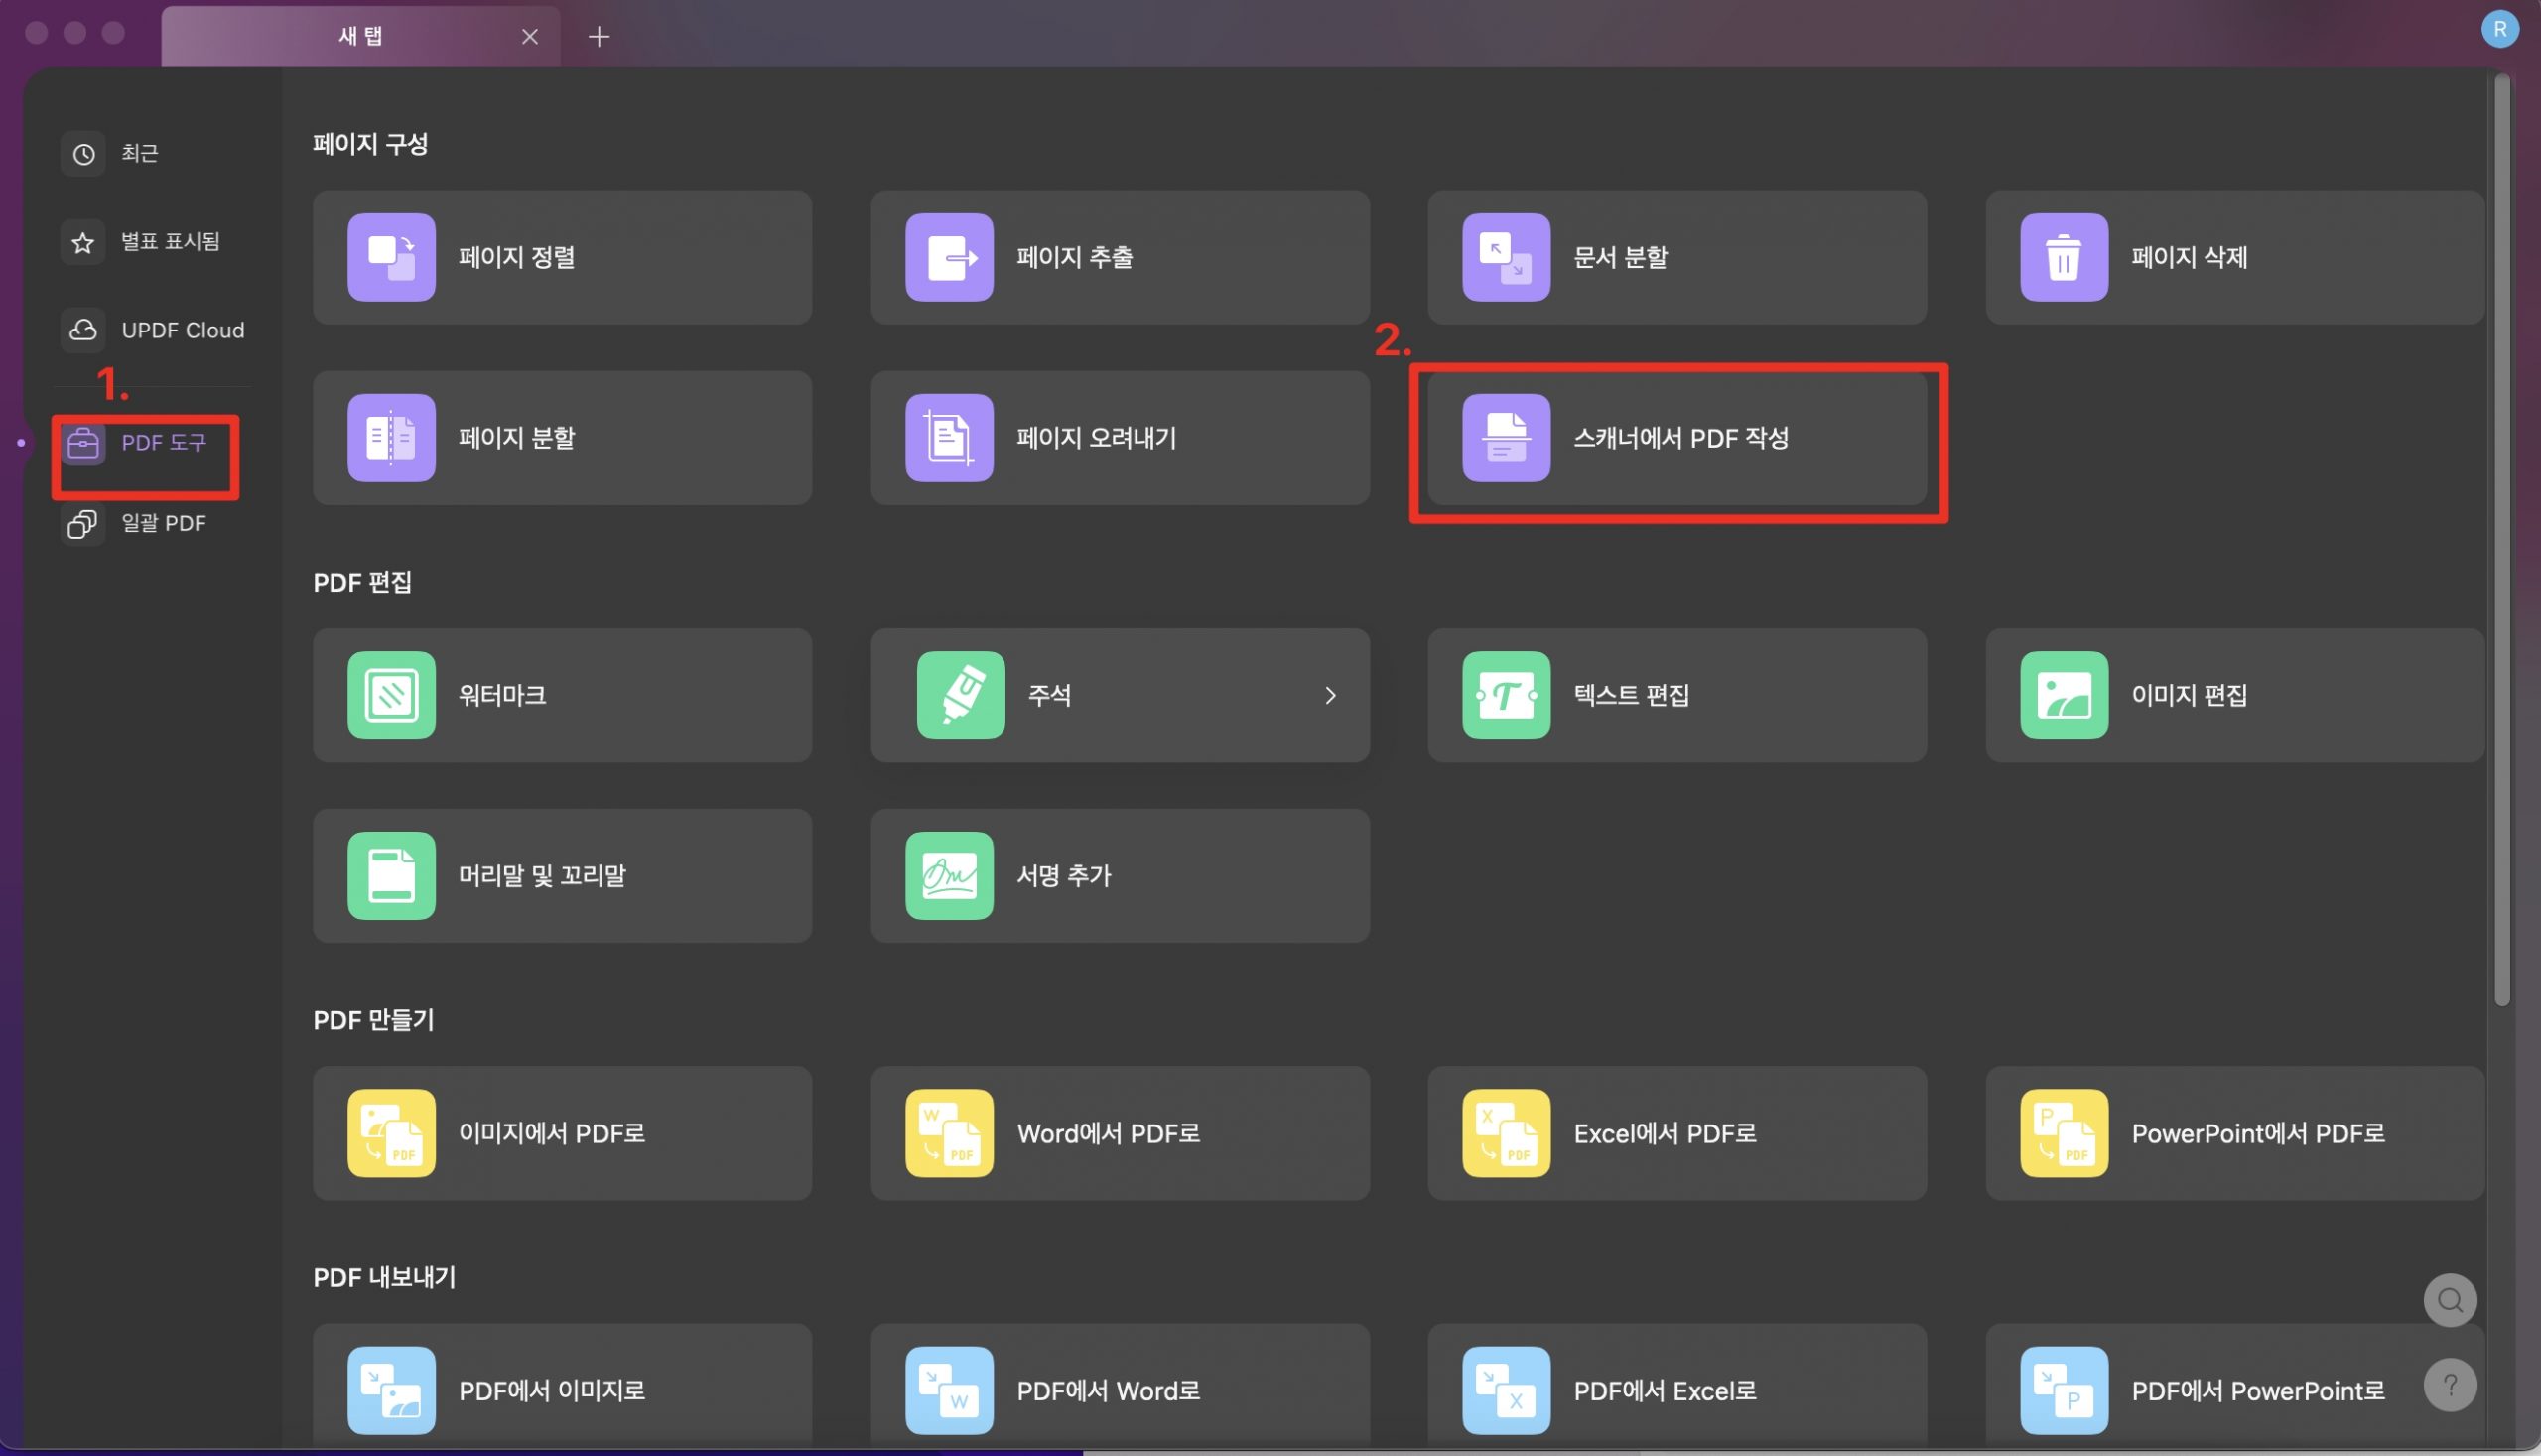This screenshot has width=2541, height=1456.
Task: Click the 최근 clock icon in sidebar
Action: (83, 154)
